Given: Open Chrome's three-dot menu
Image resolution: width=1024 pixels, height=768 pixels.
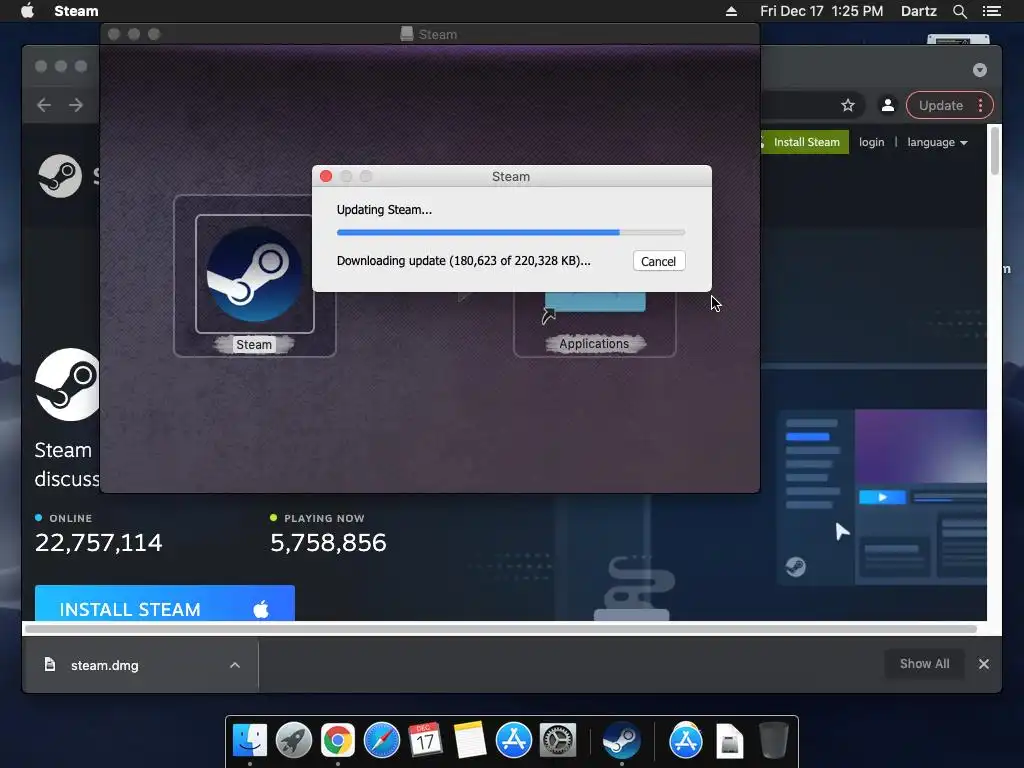Looking at the screenshot, I should [980, 105].
